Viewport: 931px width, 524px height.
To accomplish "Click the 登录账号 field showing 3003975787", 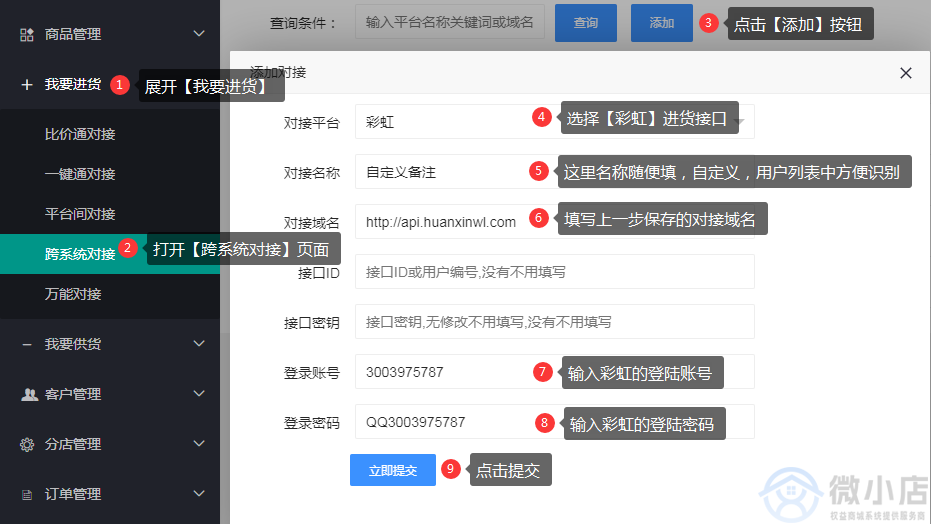I will (555, 371).
